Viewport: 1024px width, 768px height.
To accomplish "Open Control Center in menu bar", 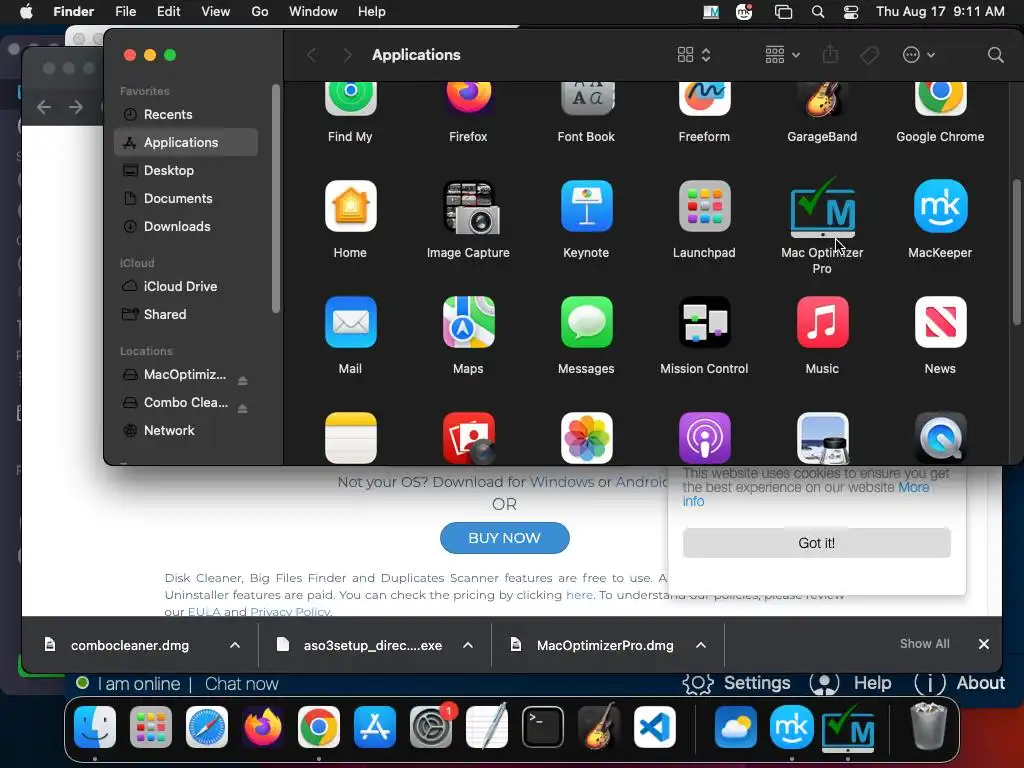I will click(850, 12).
